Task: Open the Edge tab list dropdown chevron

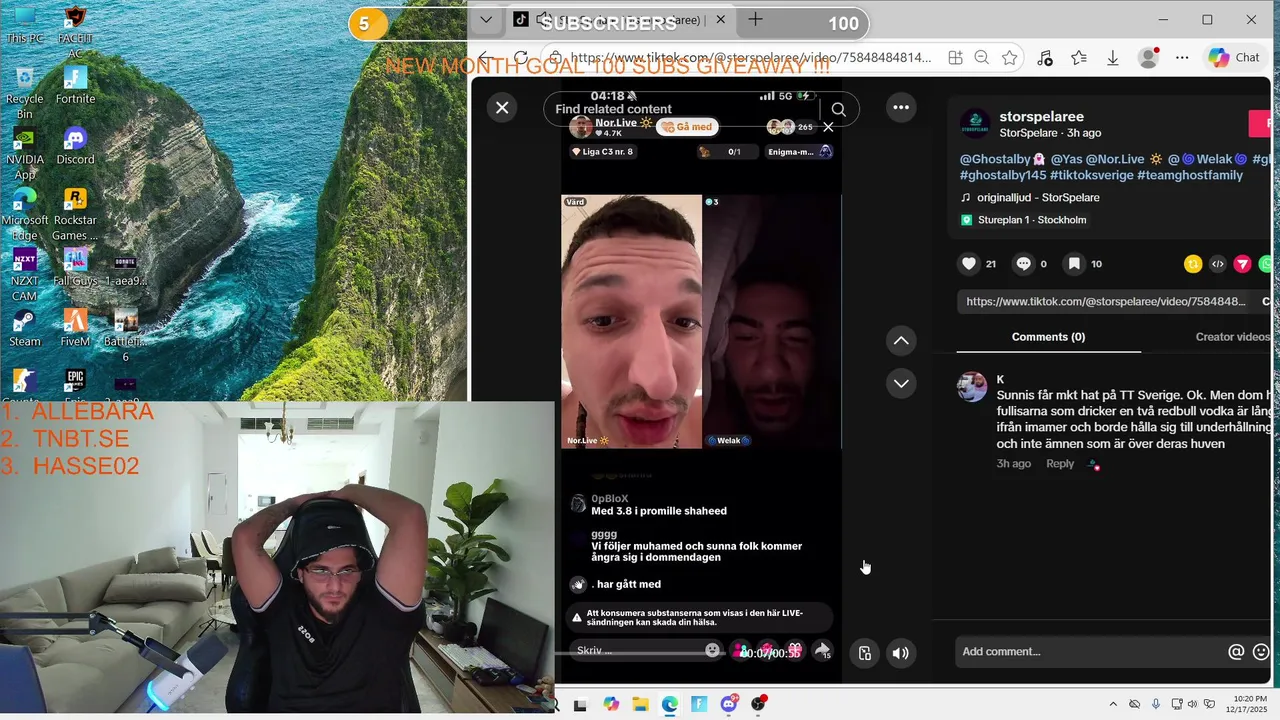Action: (486, 20)
